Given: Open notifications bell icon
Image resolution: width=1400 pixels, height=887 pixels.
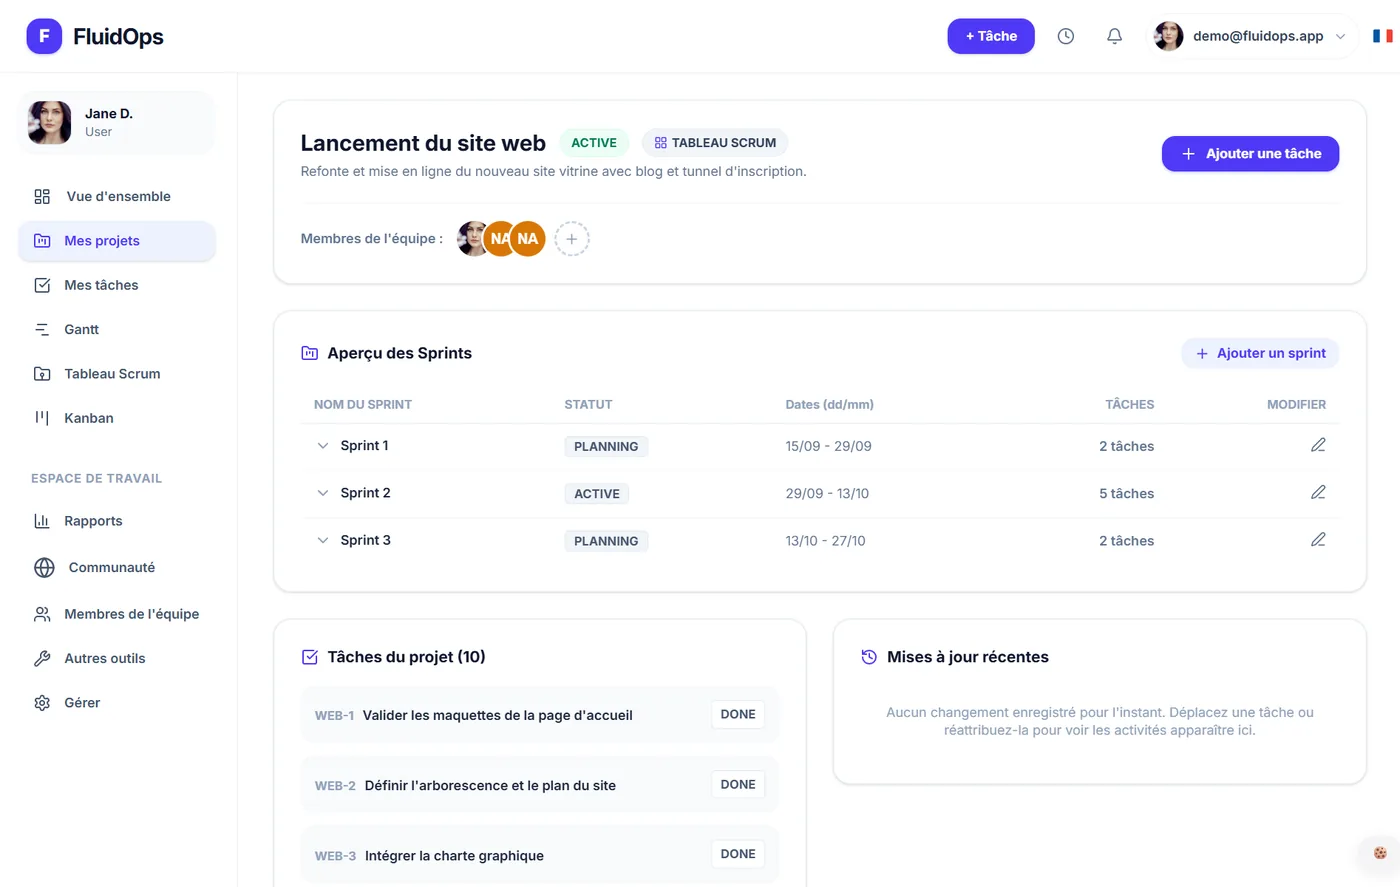Looking at the screenshot, I should click(x=1114, y=36).
